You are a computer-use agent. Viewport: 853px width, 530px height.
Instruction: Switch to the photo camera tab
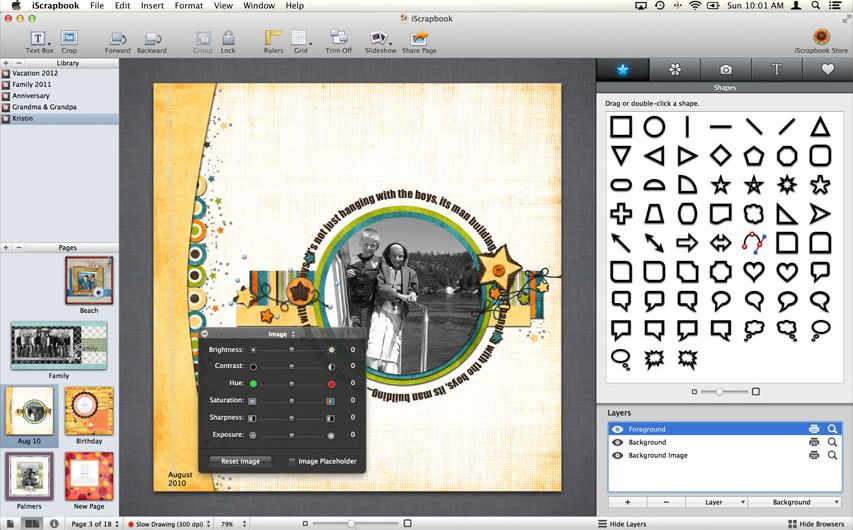[725, 69]
